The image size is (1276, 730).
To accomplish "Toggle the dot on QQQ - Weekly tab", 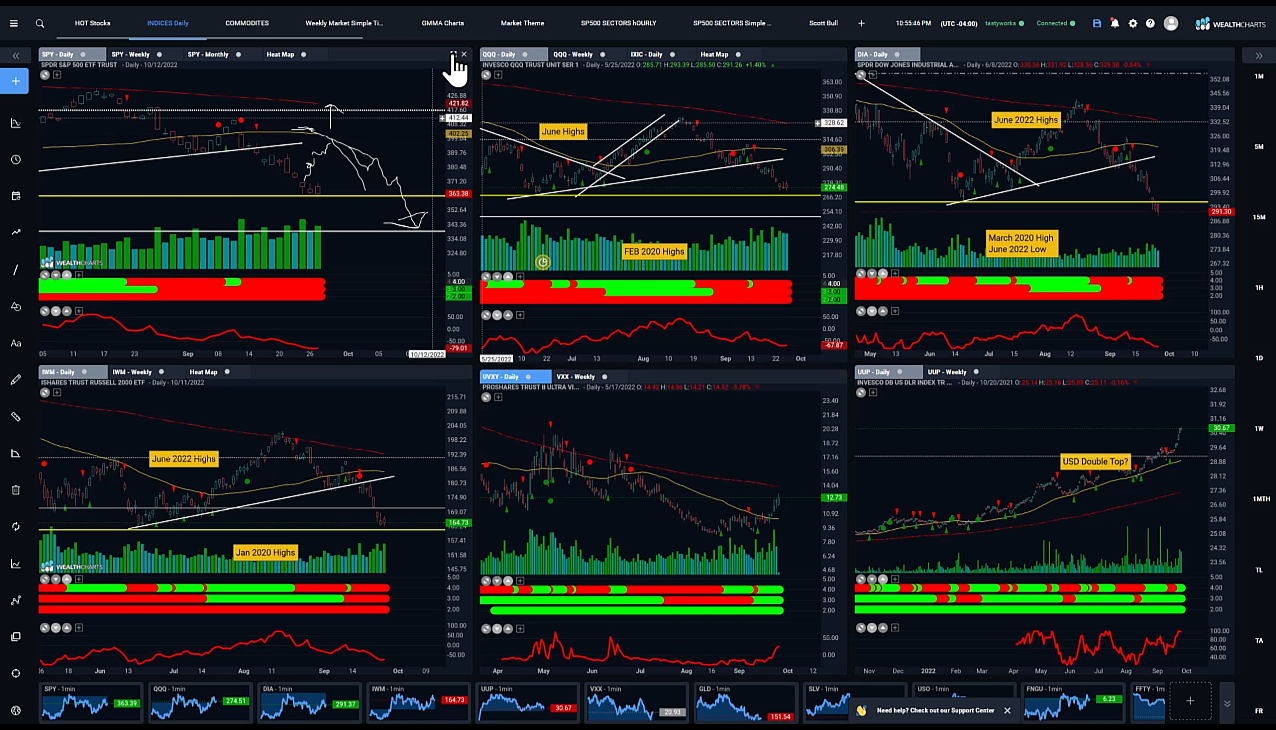I will (603, 54).
